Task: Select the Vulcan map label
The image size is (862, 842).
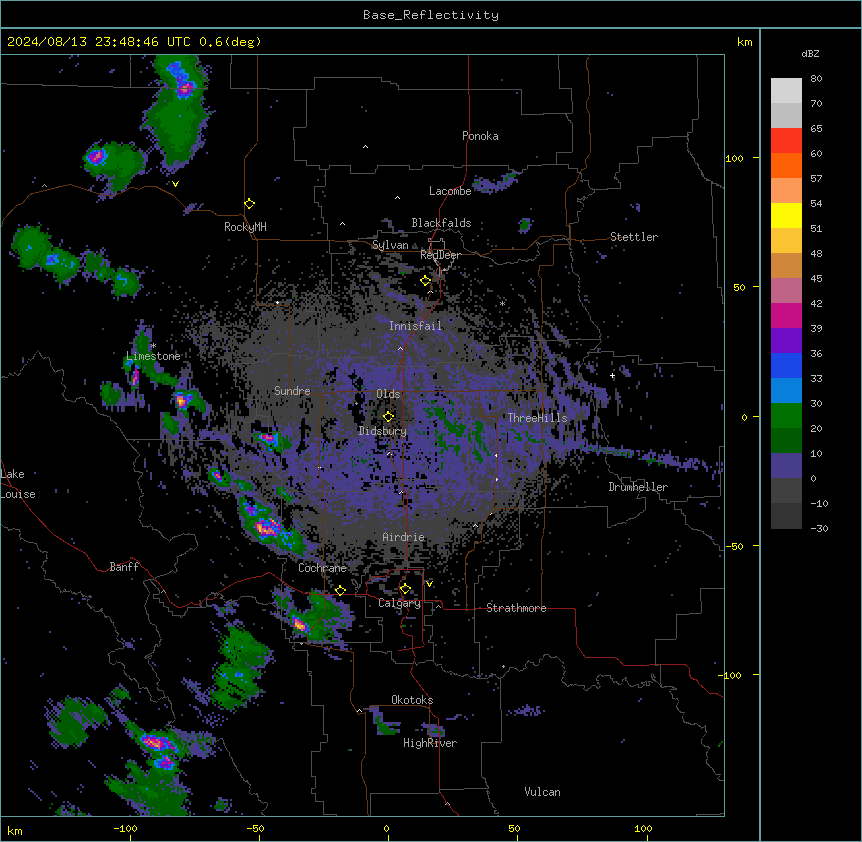Action: pyautogui.click(x=542, y=792)
